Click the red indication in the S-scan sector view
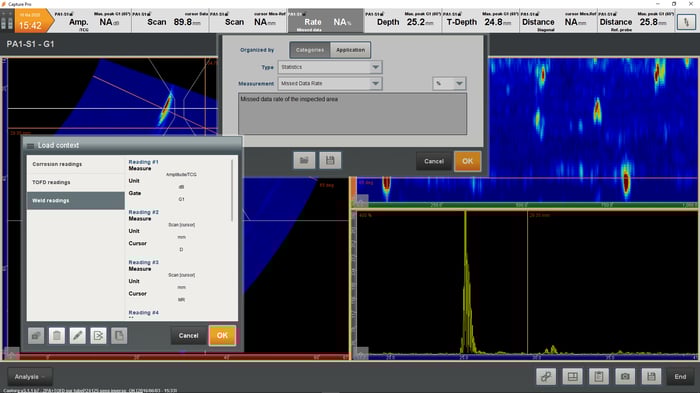The width and height of the screenshot is (700, 393). (x=166, y=109)
